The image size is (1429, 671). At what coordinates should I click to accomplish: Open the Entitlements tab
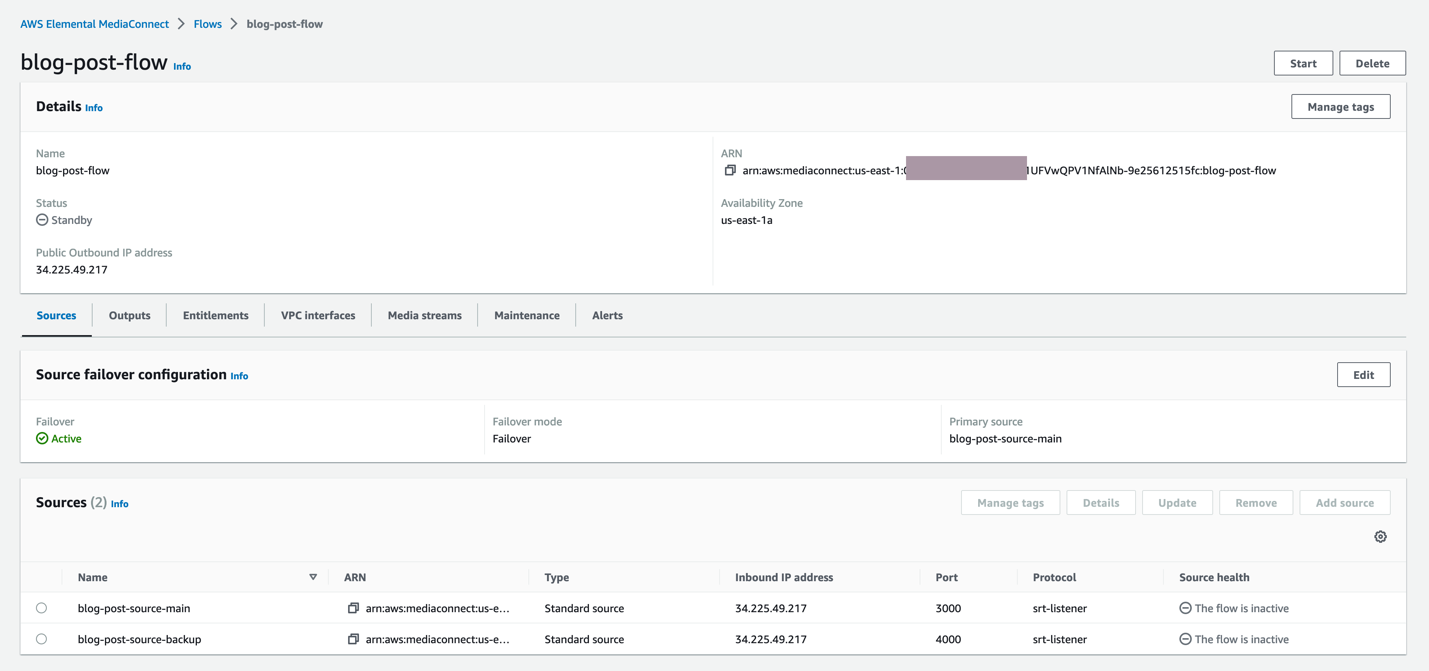(x=216, y=315)
